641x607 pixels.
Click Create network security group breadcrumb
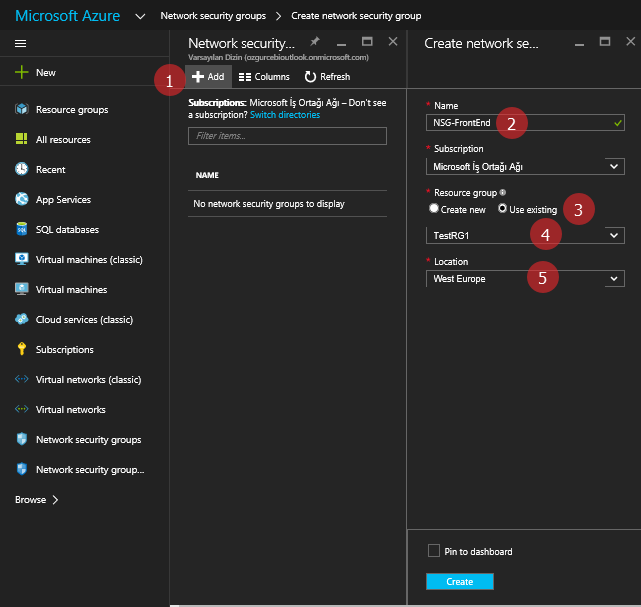[x=356, y=16]
